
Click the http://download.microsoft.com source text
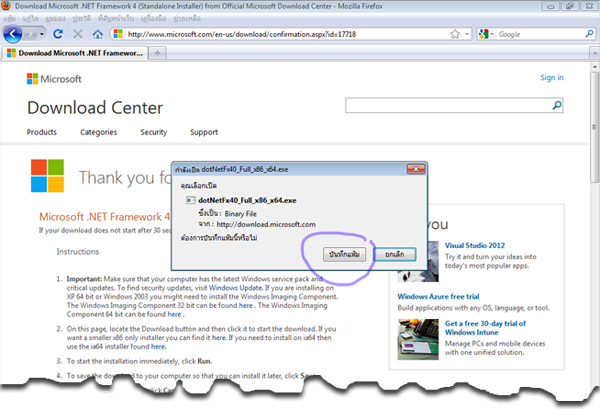point(266,224)
